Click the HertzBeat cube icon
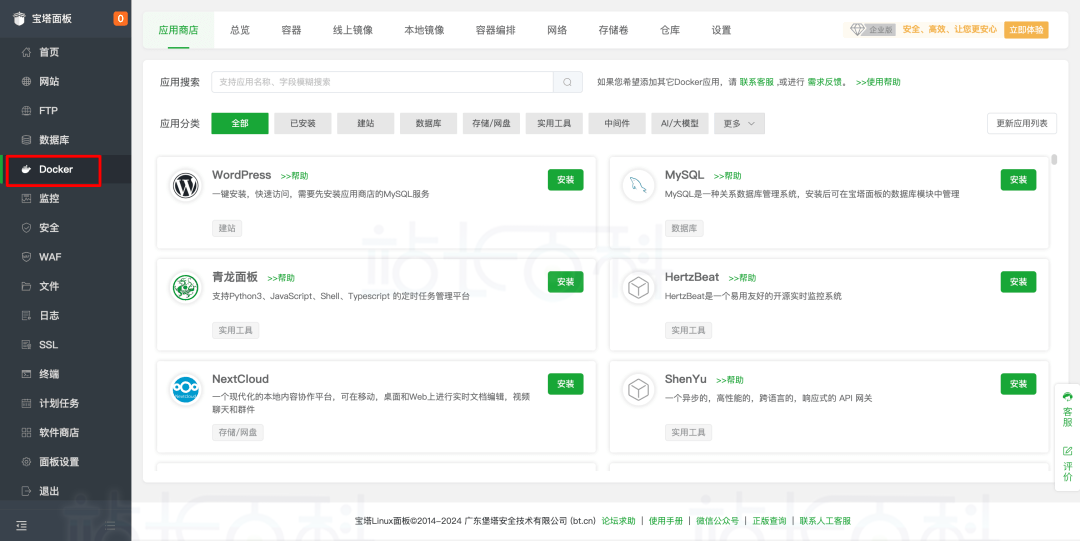This screenshot has width=1080, height=541. pyautogui.click(x=637, y=288)
